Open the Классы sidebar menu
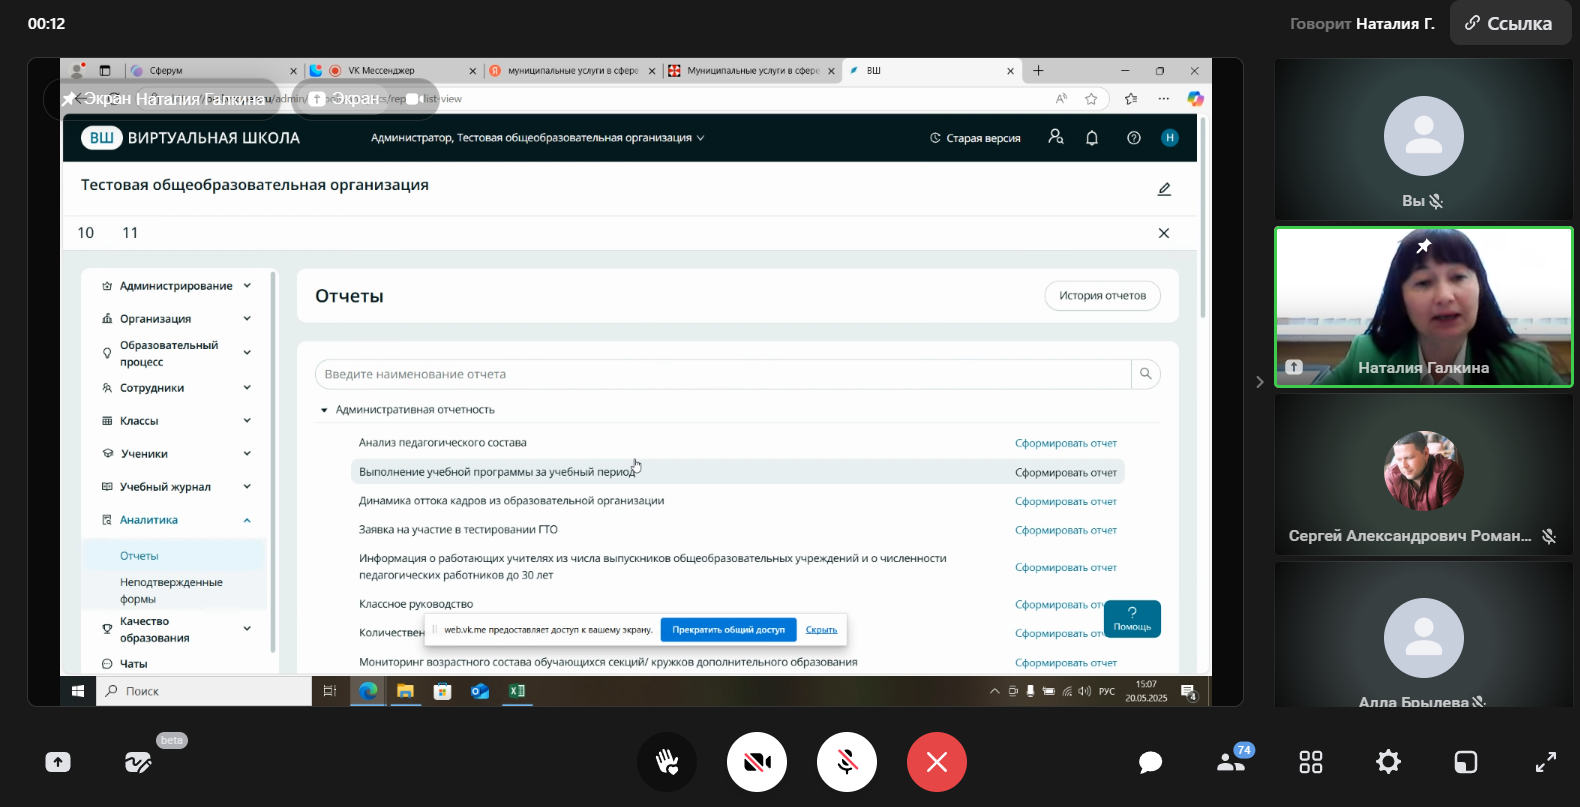Screen dimensions: 1580x807 (x=139, y=421)
